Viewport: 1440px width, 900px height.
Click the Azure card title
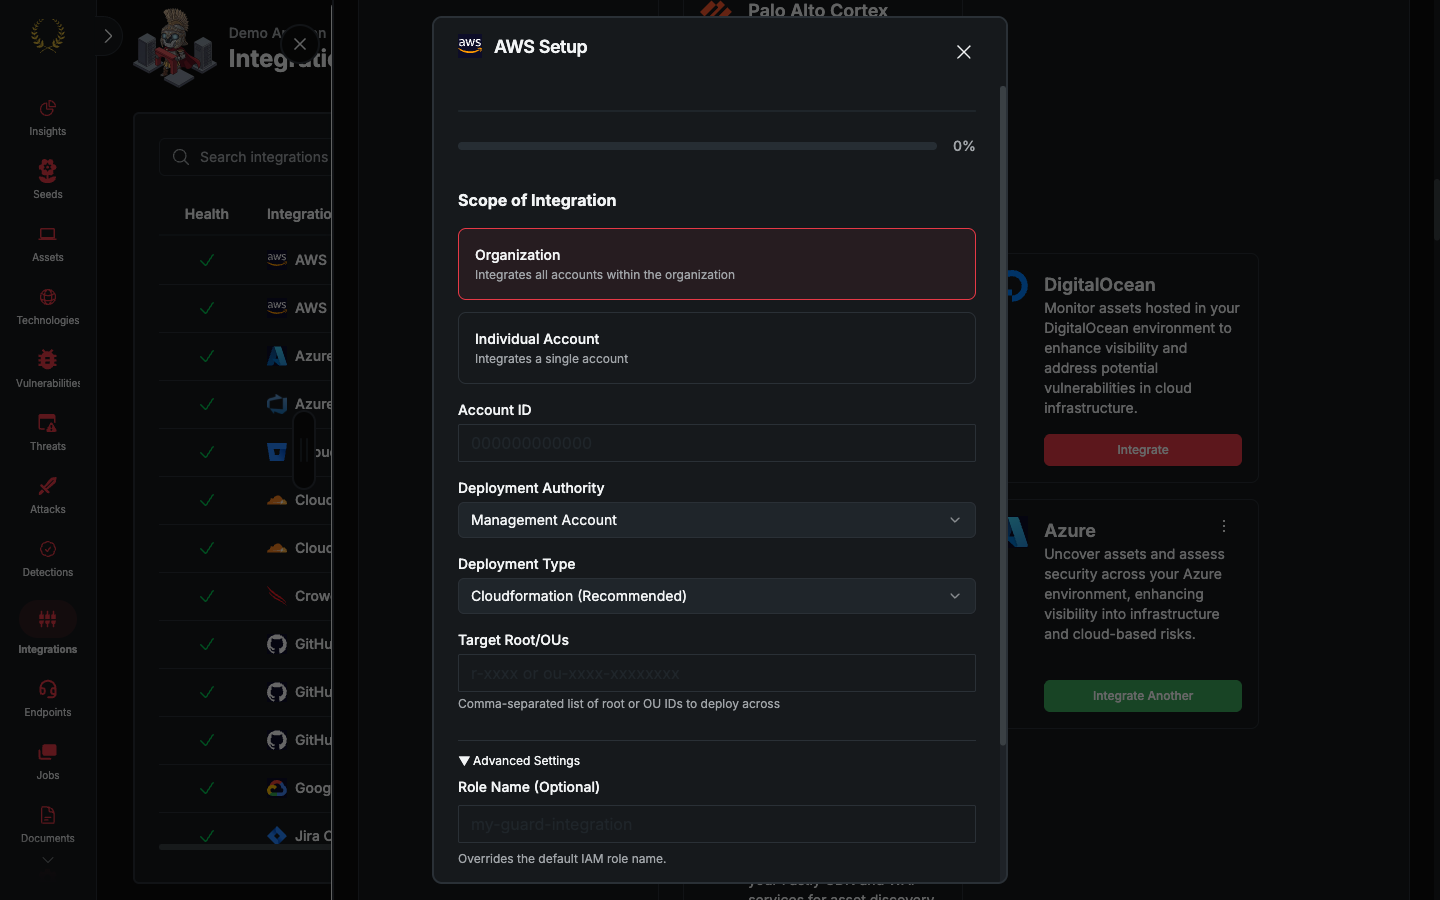tap(1069, 531)
